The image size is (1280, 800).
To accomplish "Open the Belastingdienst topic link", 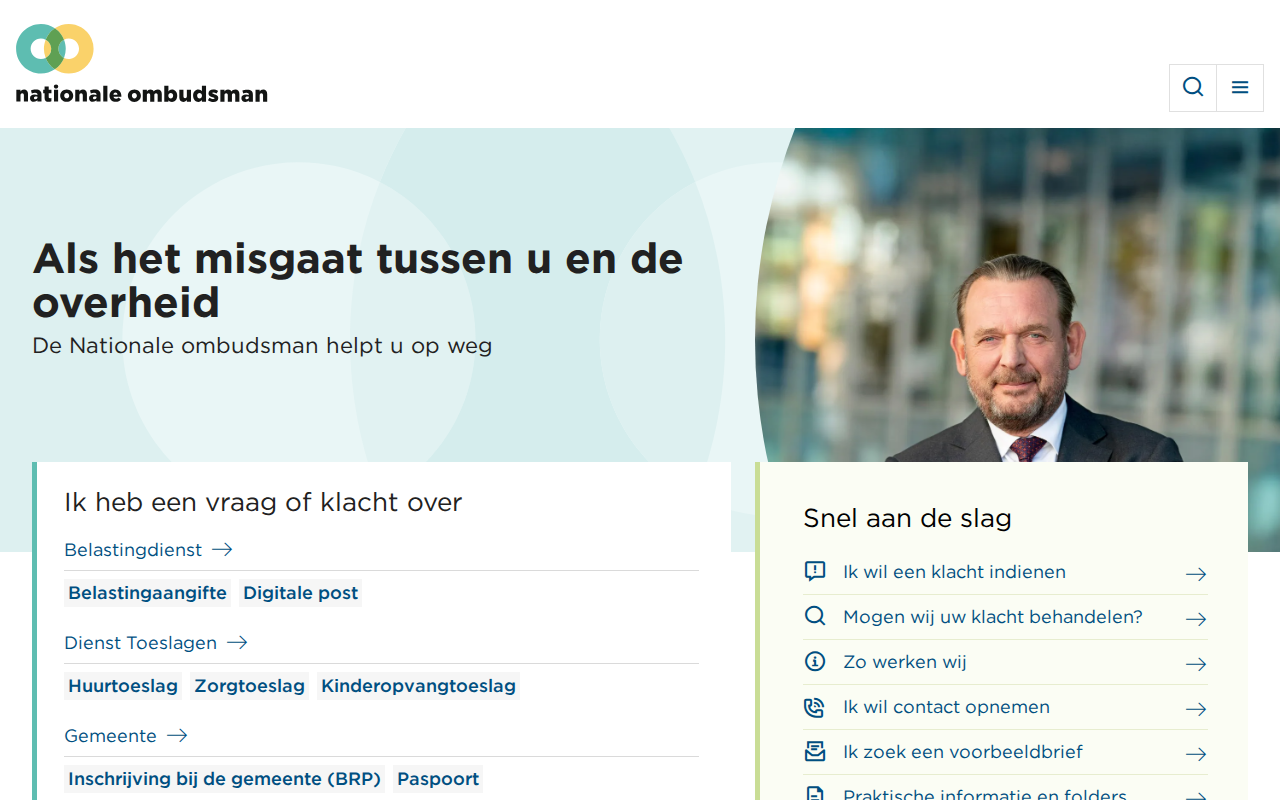I will tap(133, 550).
